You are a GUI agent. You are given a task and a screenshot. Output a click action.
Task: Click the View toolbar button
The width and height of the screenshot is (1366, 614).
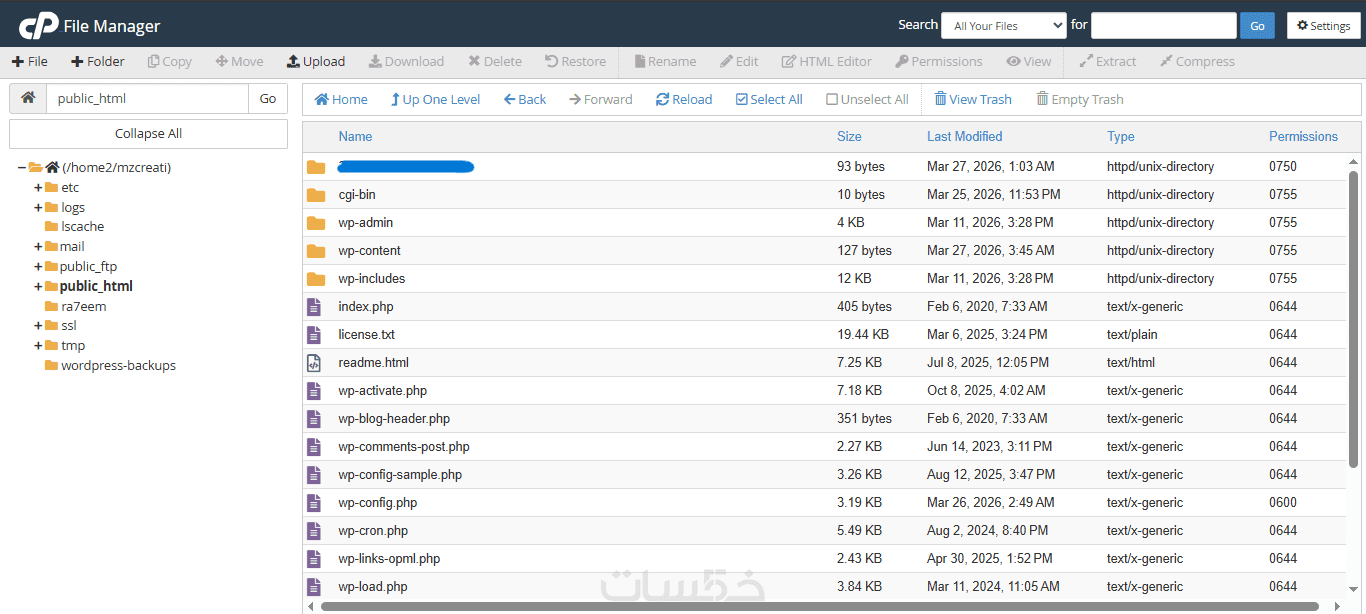point(1029,61)
